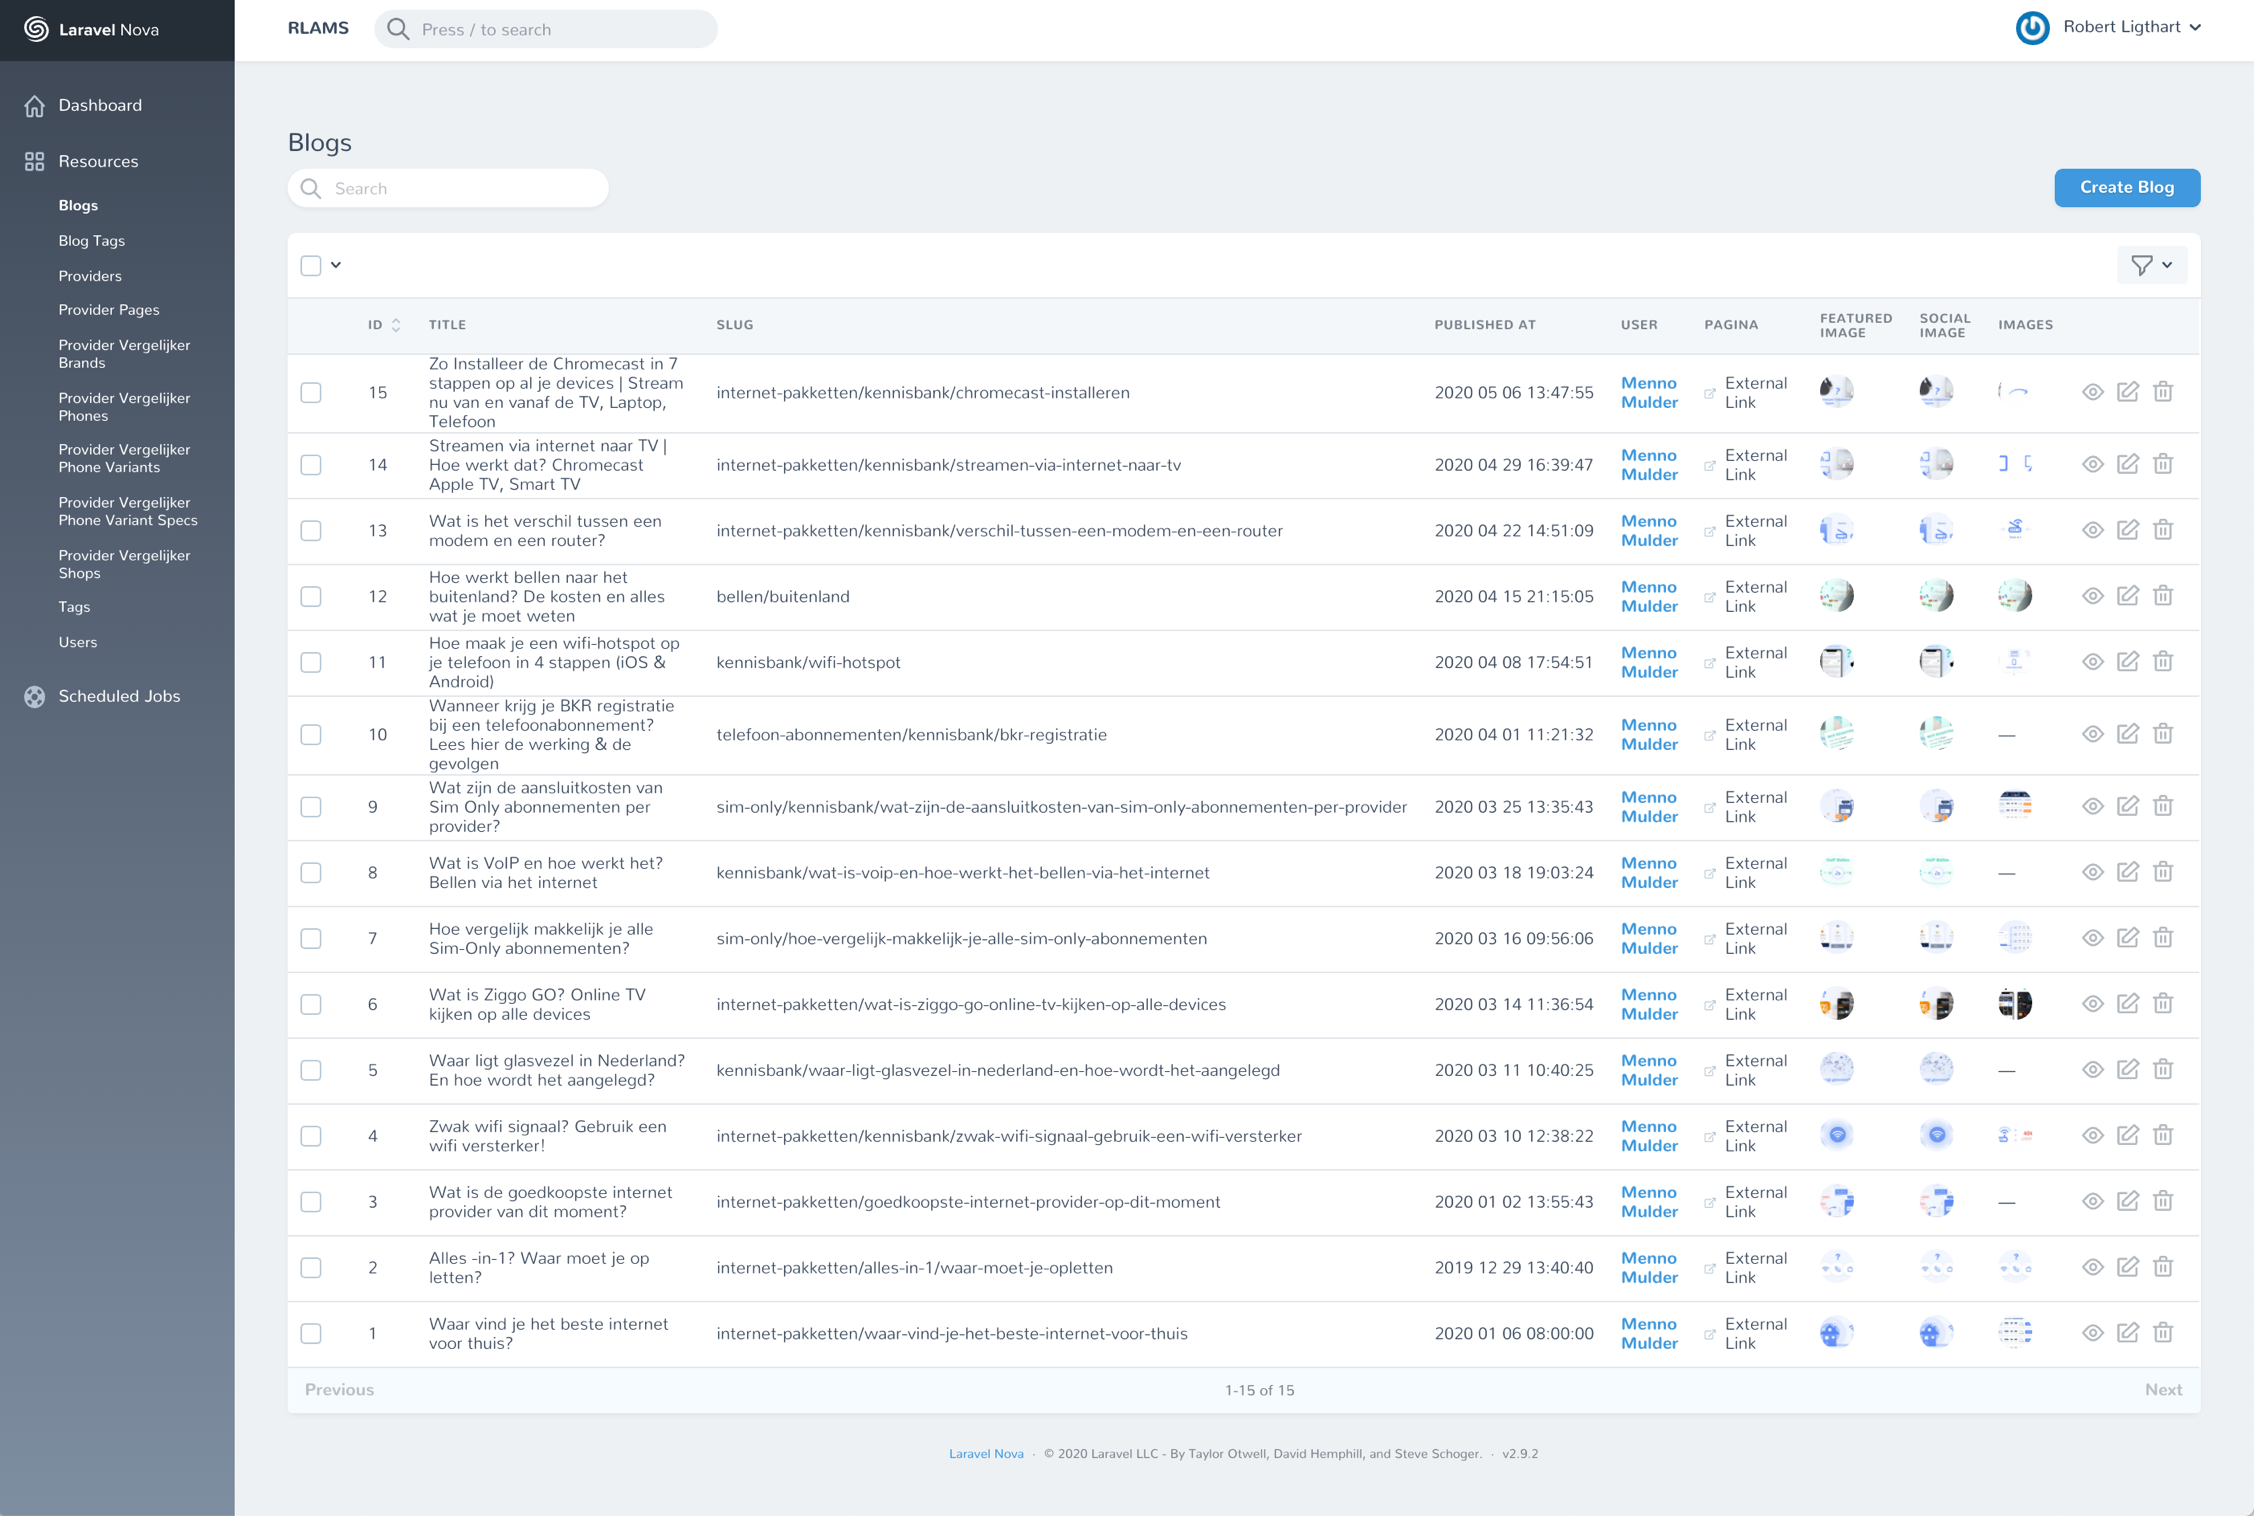Open the filter funnel dropdown
This screenshot has height=1516, width=2254.
[x=2151, y=265]
